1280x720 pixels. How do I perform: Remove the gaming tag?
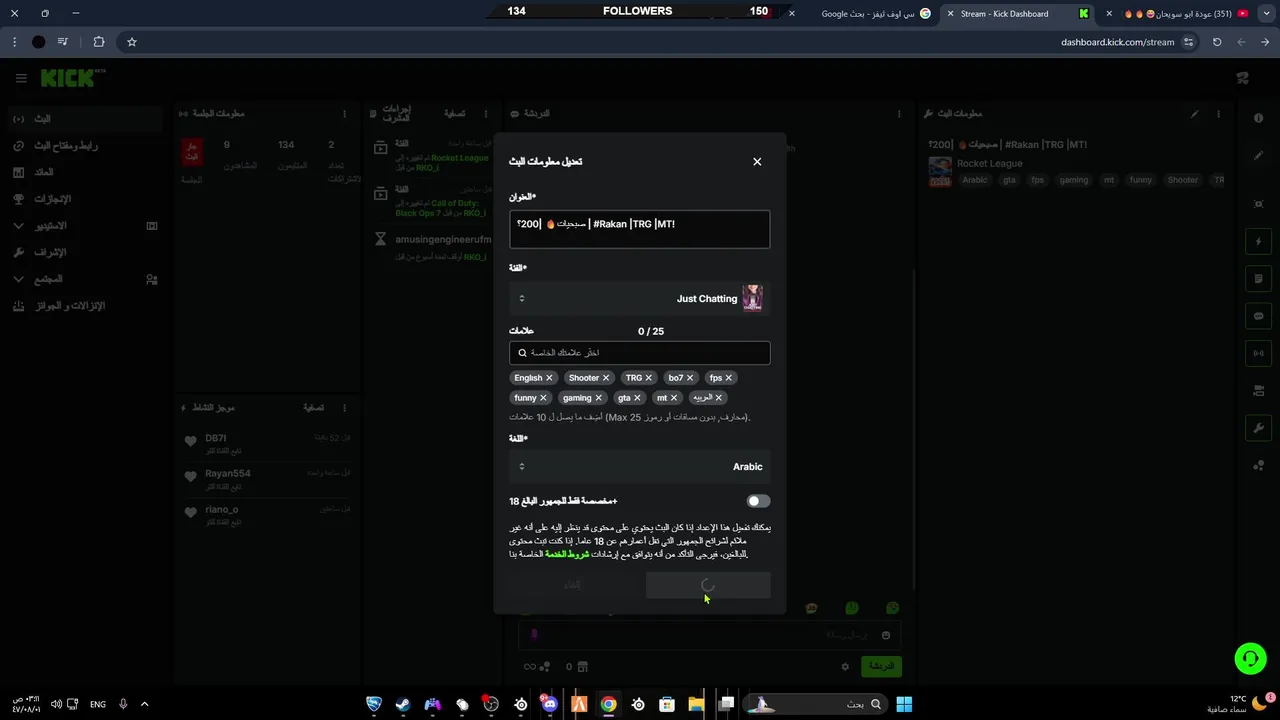pyautogui.click(x=598, y=398)
